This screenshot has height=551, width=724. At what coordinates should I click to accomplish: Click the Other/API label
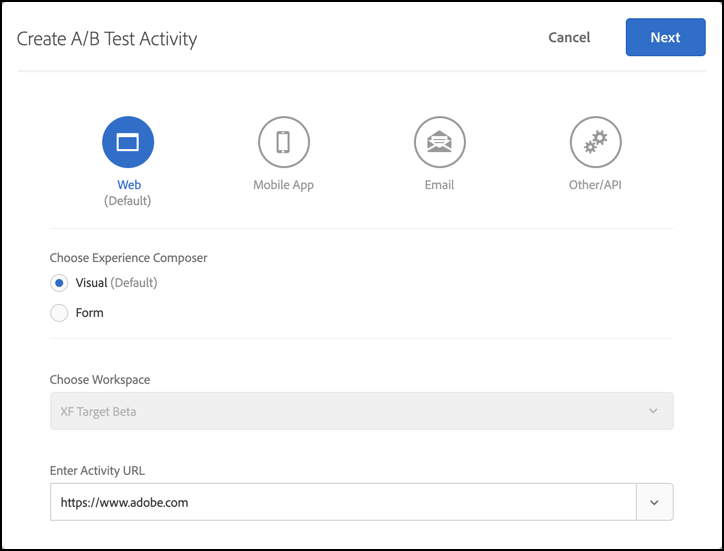pyautogui.click(x=595, y=185)
